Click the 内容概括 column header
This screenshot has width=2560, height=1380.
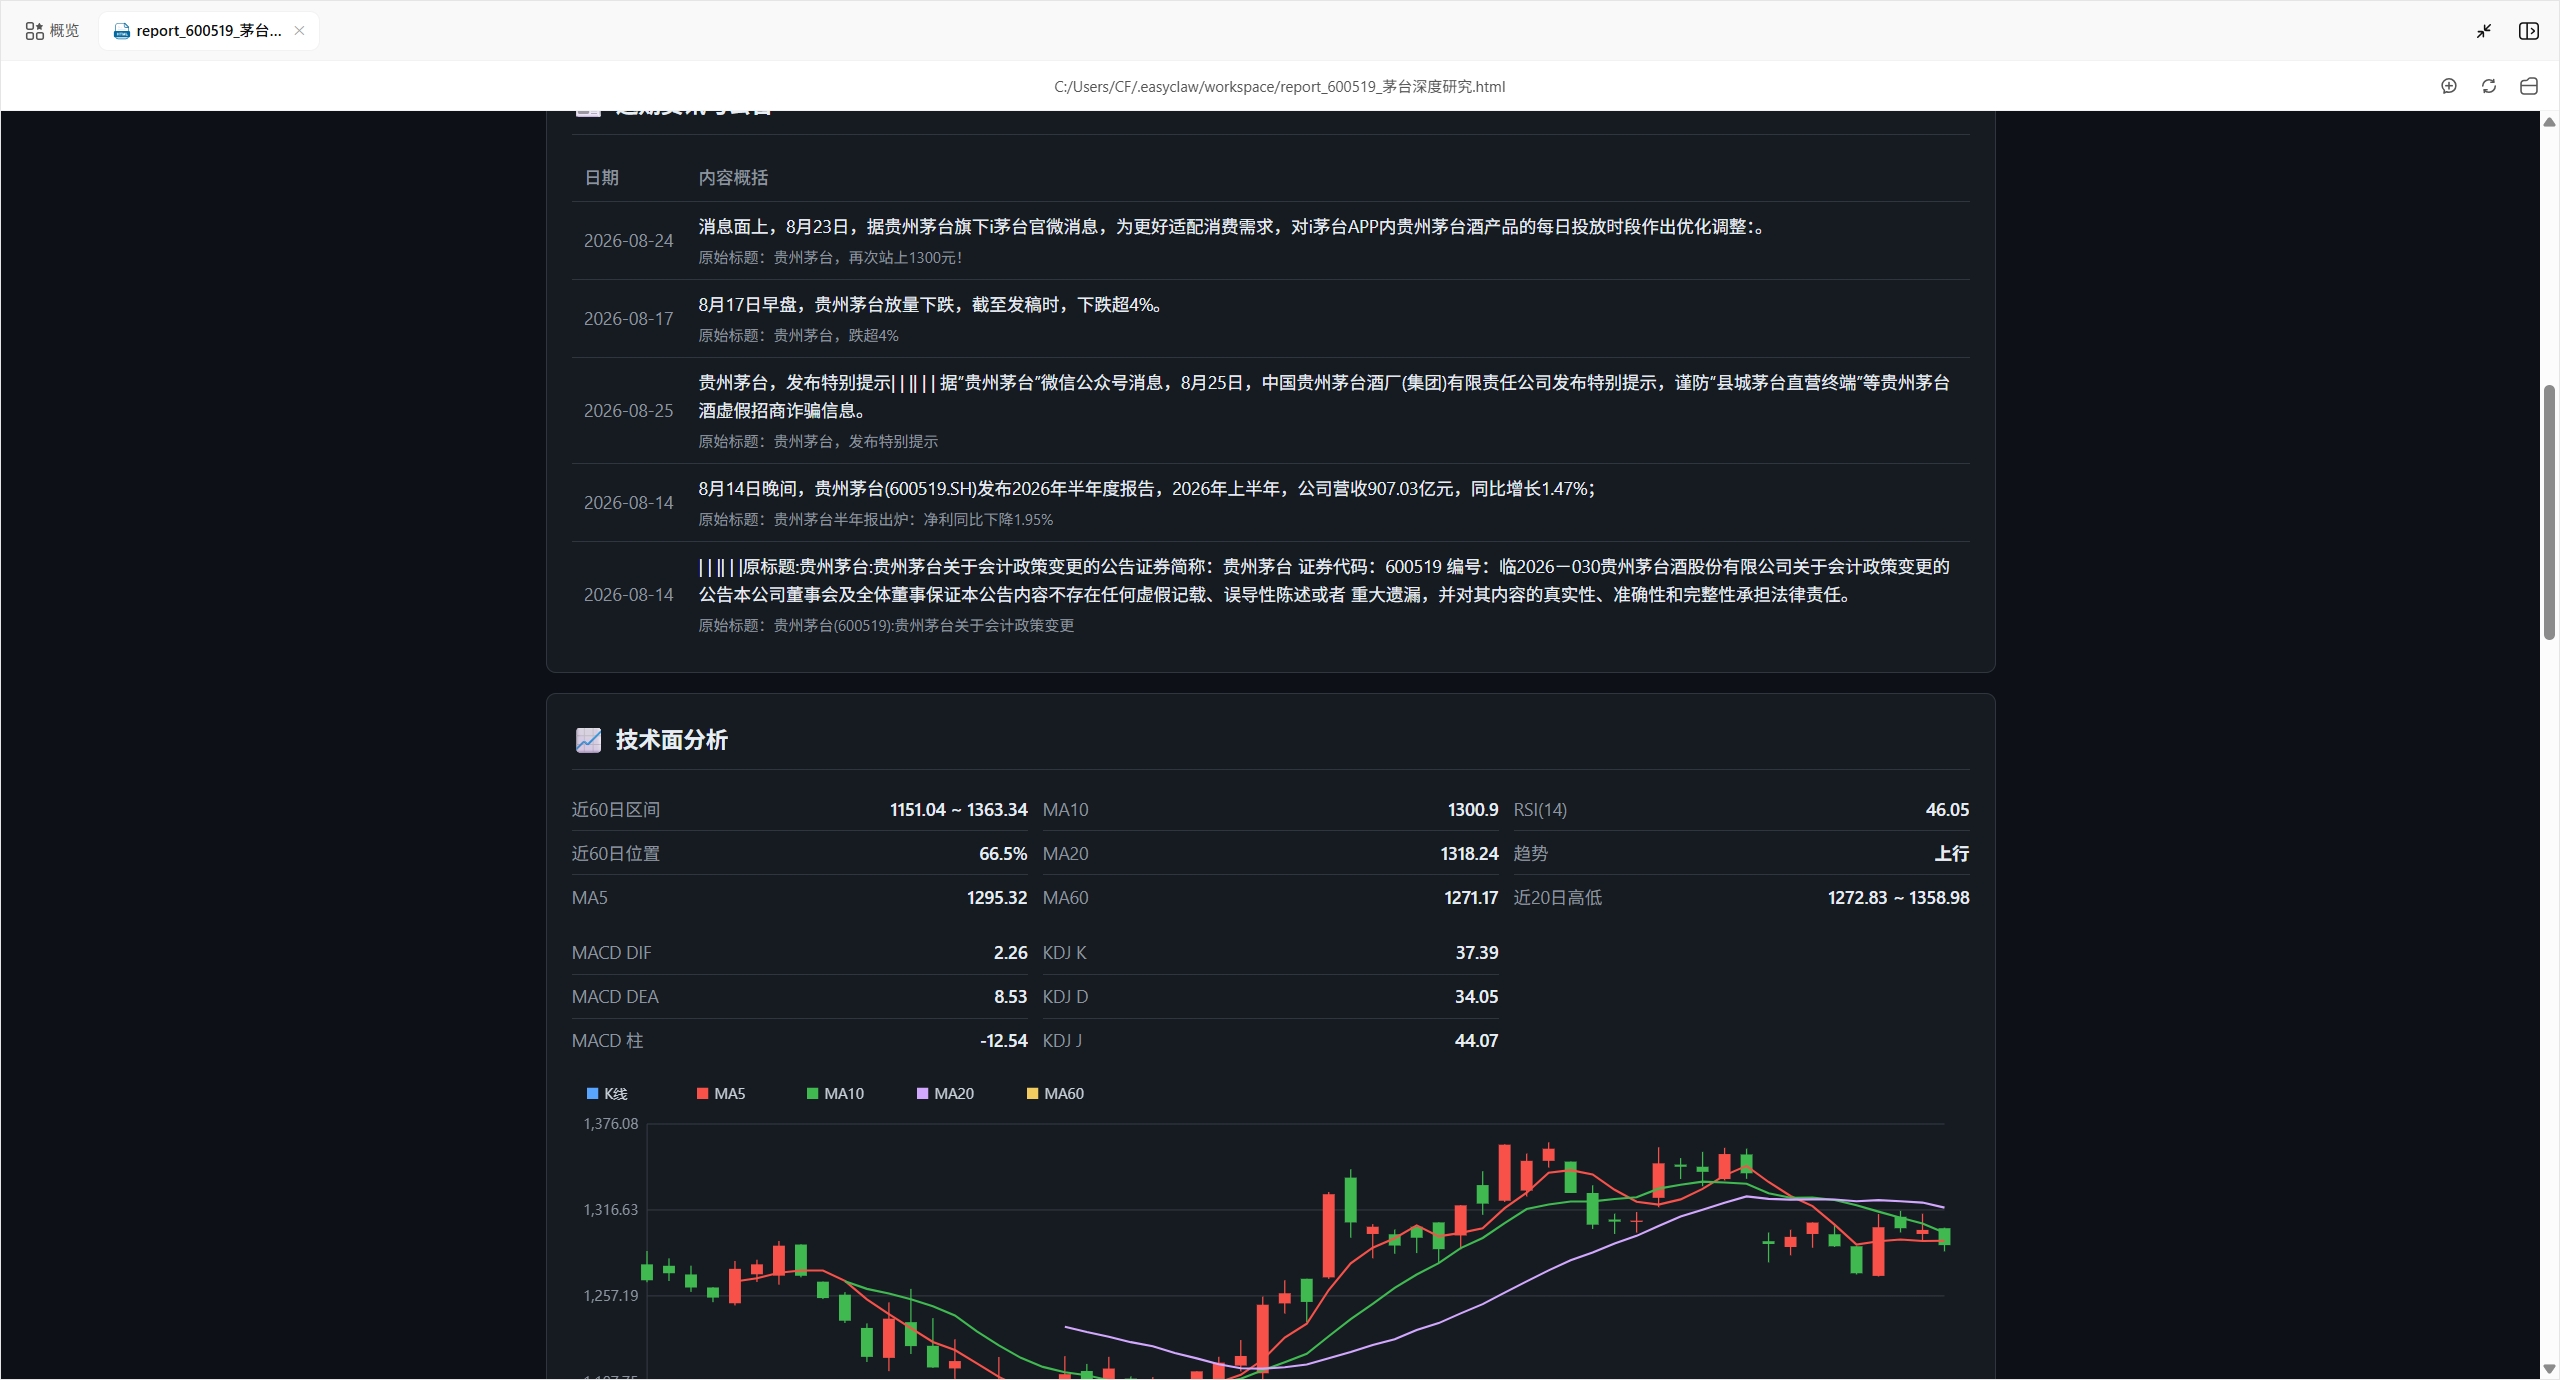[733, 178]
